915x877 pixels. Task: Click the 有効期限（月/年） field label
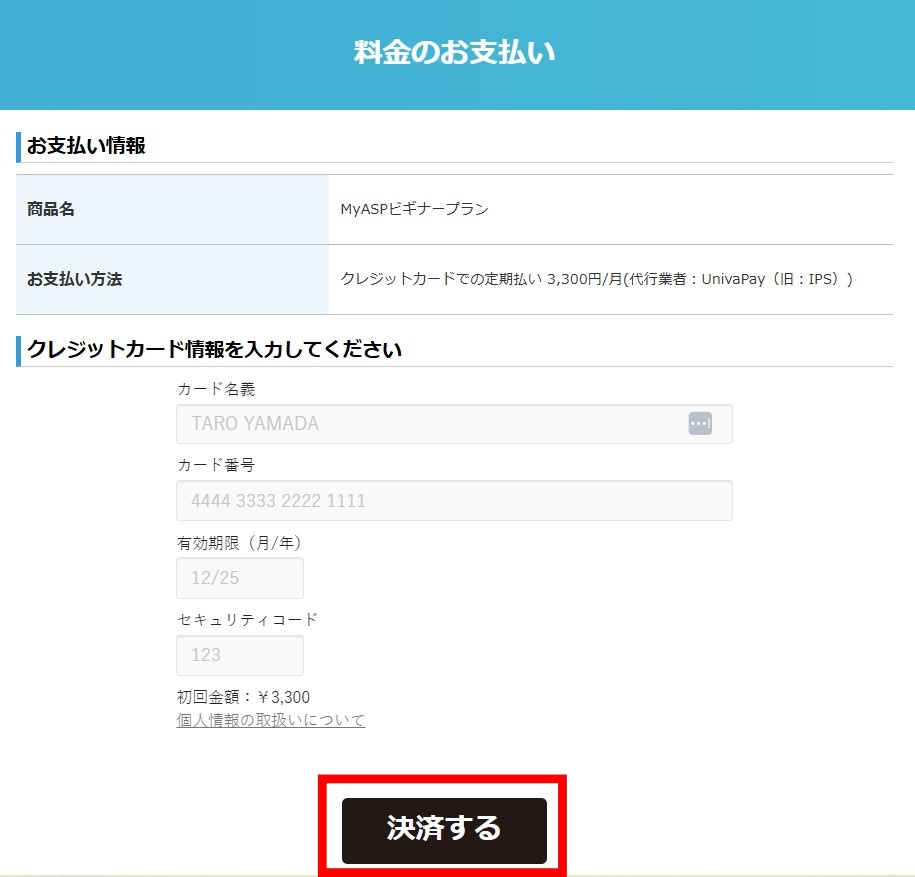click(x=239, y=543)
